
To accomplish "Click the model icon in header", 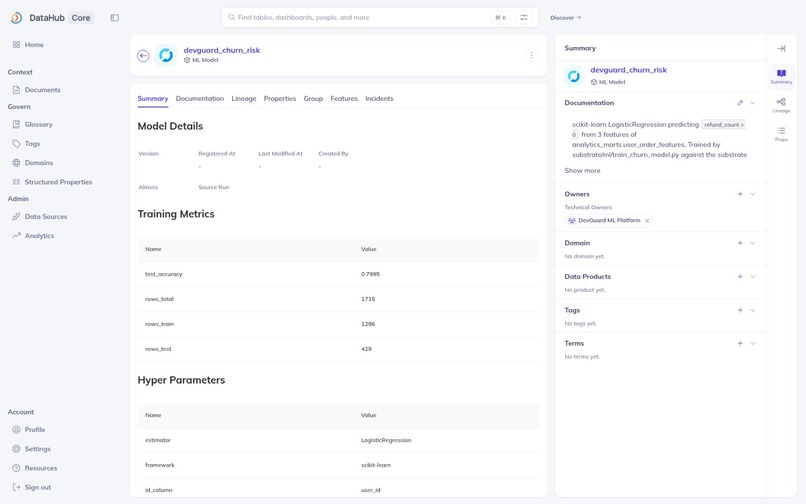I will (x=166, y=55).
